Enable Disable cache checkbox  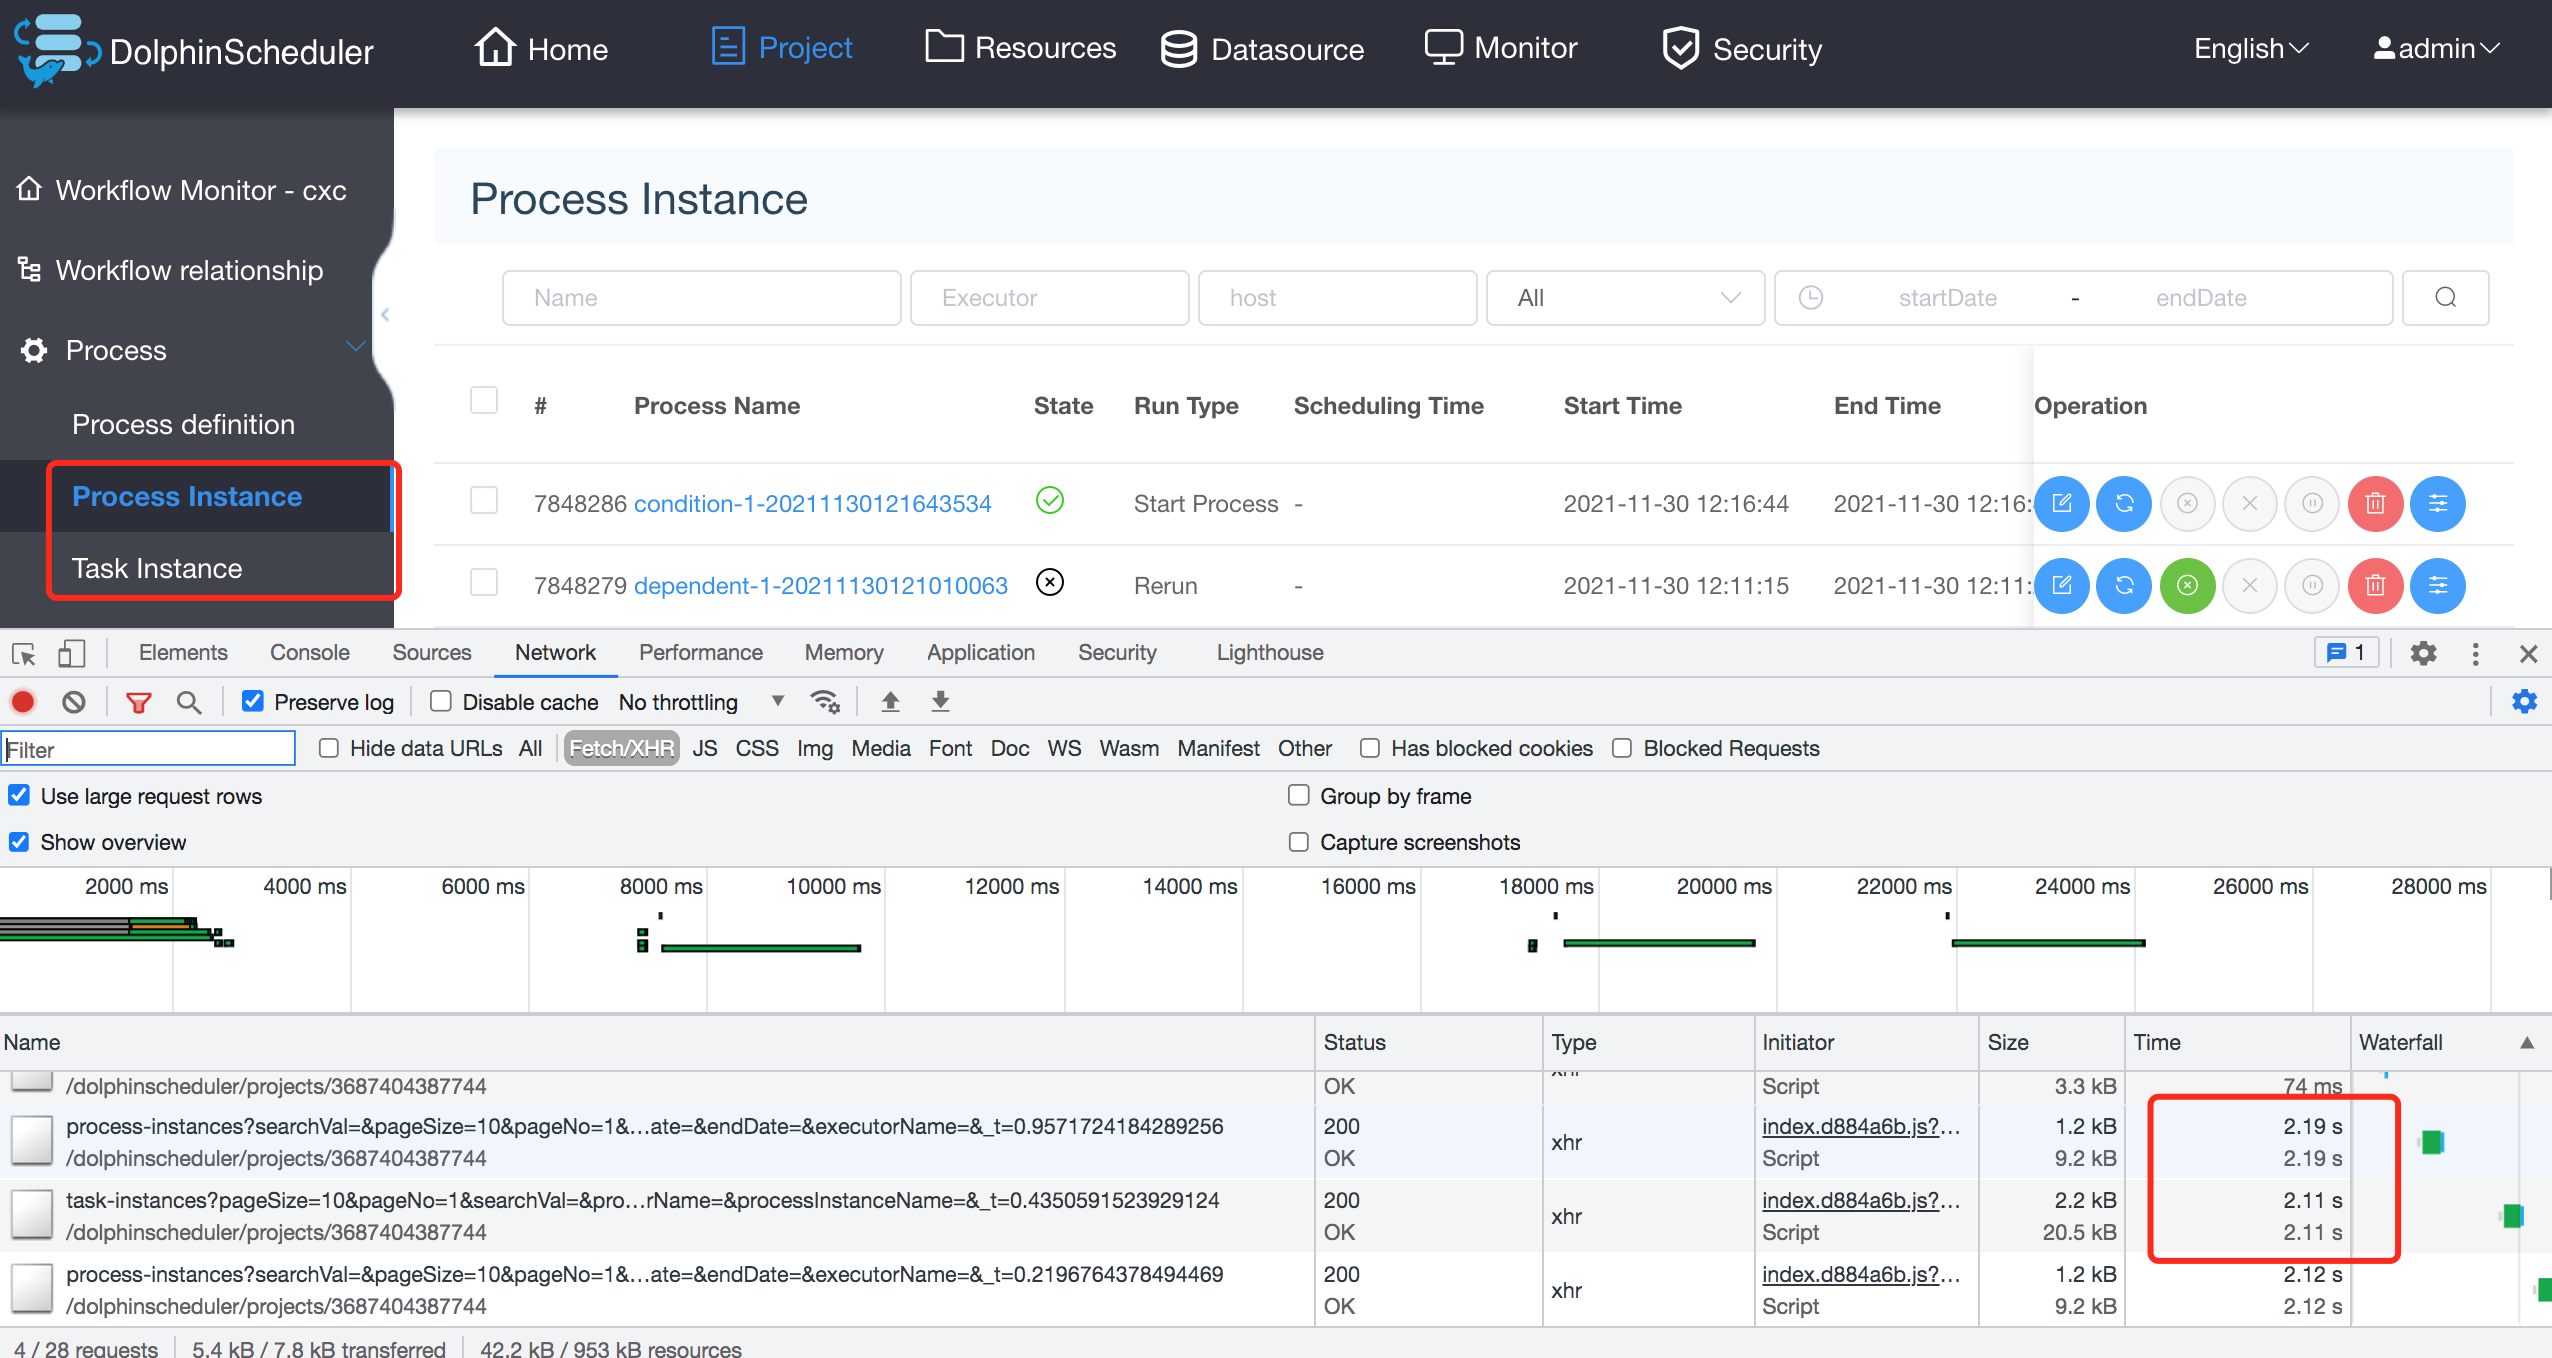440,701
